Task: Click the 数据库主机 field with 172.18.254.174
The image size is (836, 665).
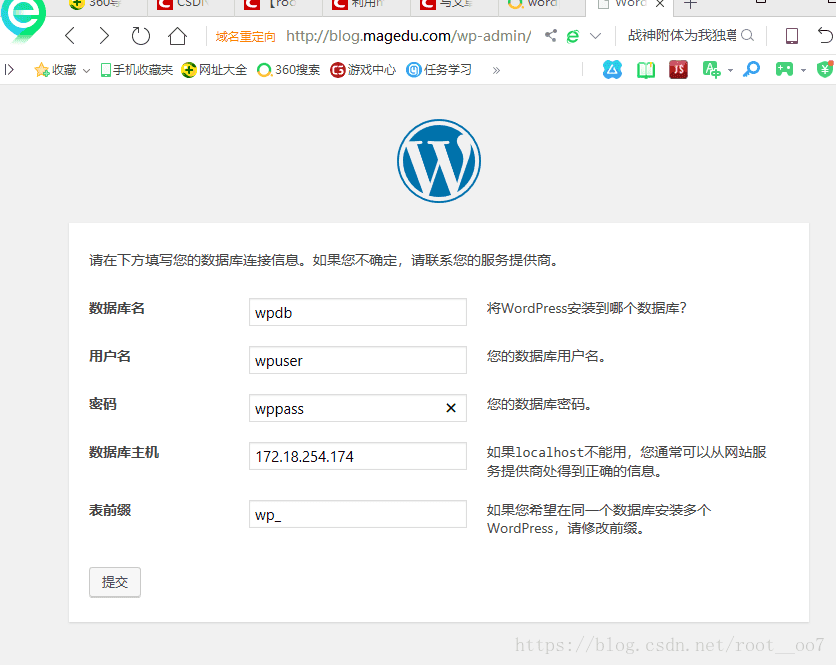Action: (x=358, y=456)
